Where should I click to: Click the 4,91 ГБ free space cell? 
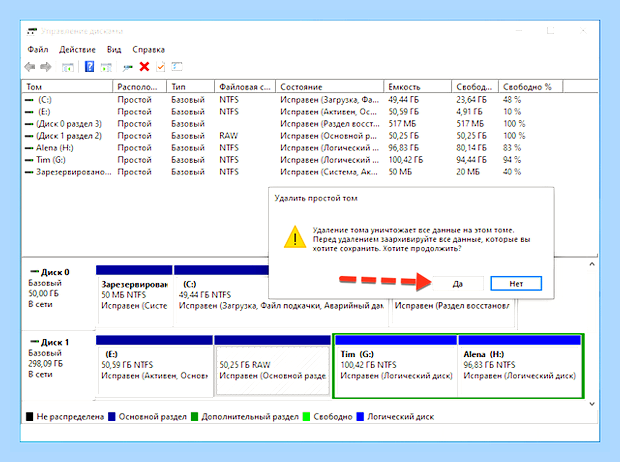click(469, 112)
